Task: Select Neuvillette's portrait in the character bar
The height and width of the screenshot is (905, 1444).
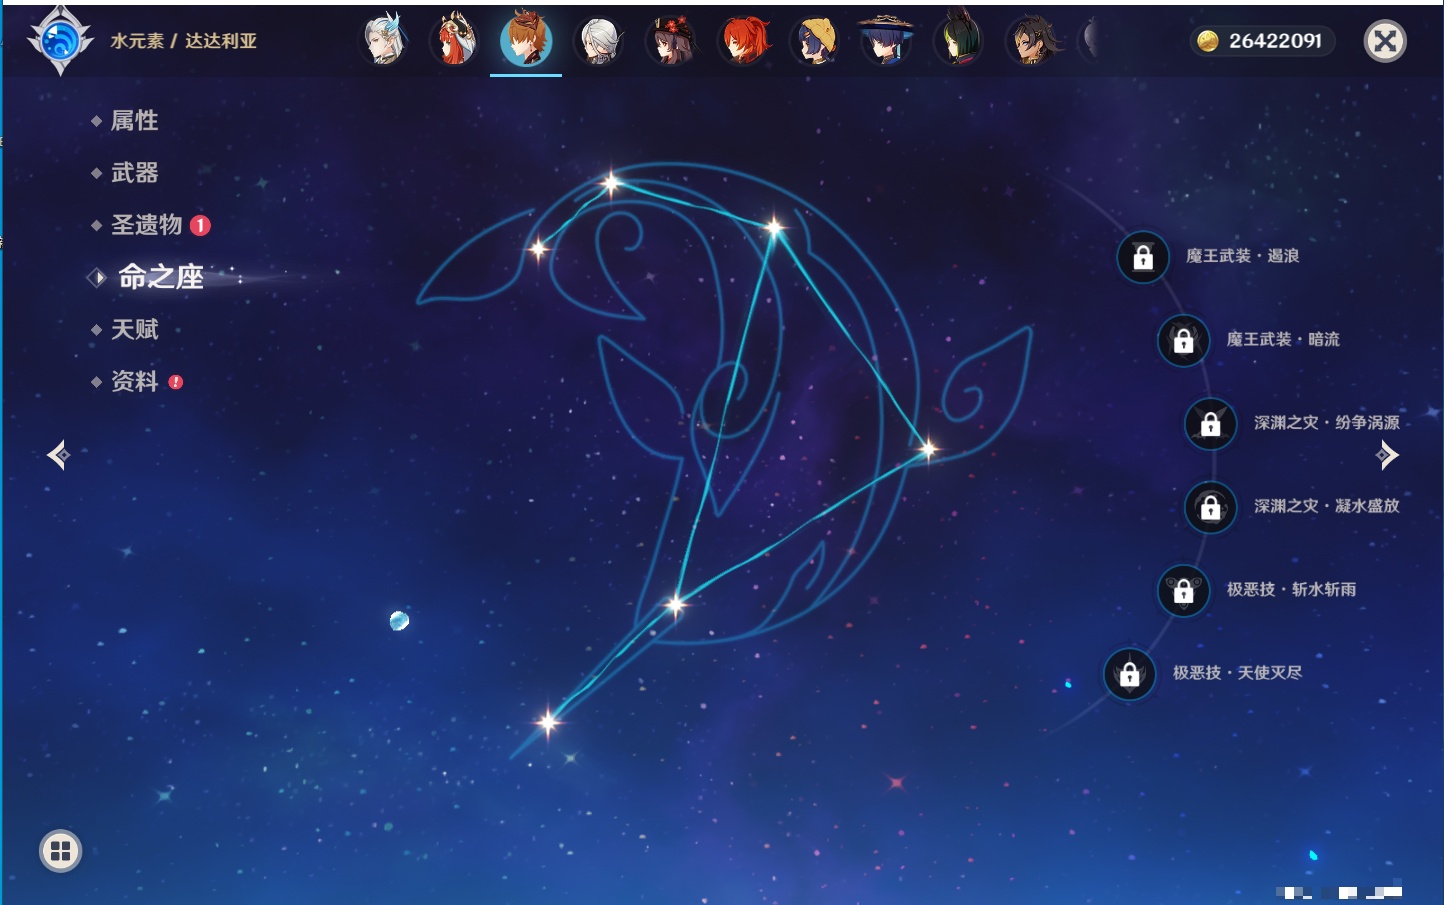Action: pyautogui.click(x=384, y=40)
